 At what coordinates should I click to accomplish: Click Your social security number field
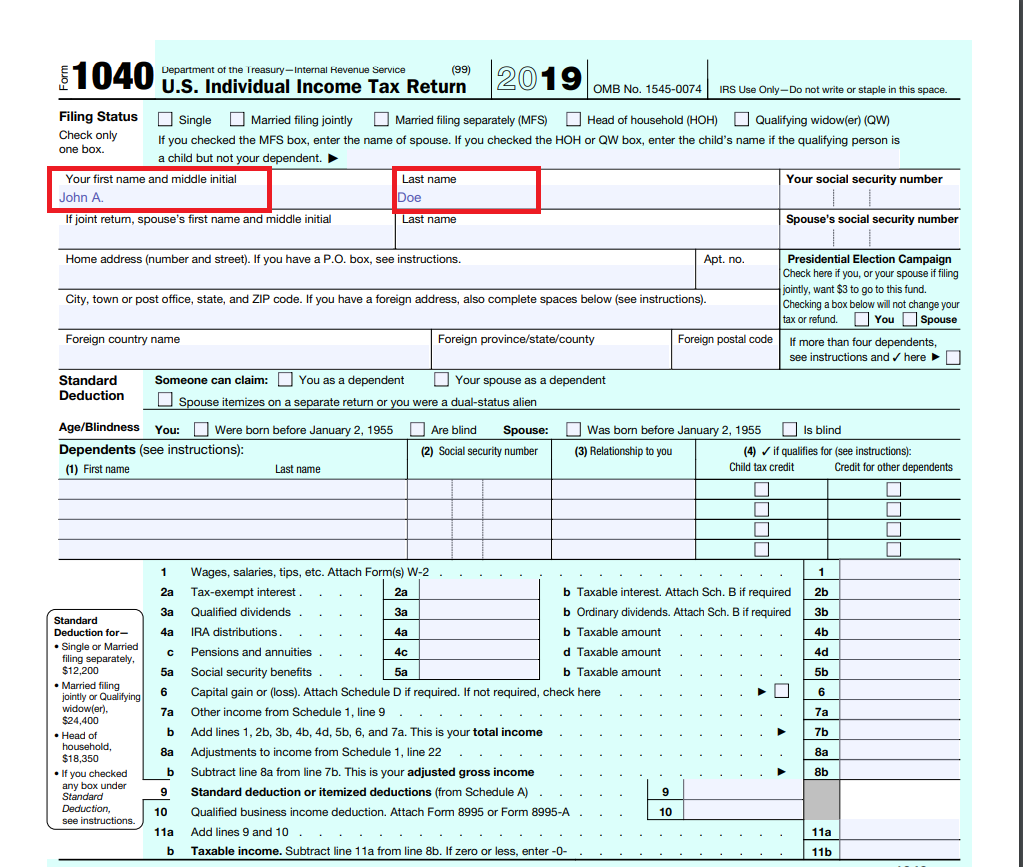tap(870, 197)
